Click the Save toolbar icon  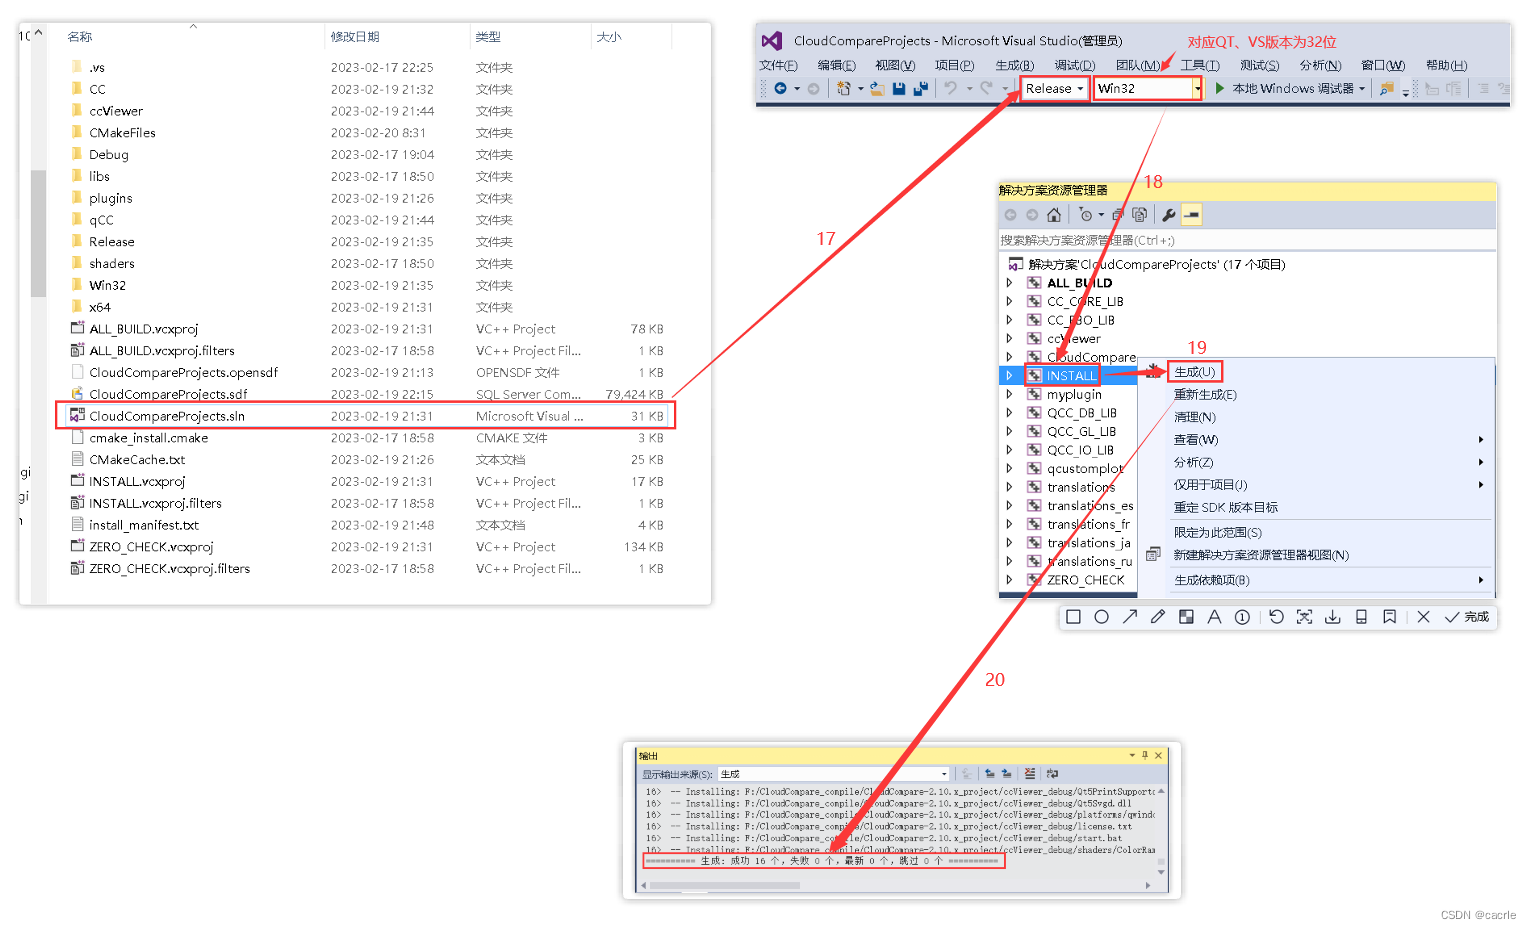pyautogui.click(x=899, y=89)
